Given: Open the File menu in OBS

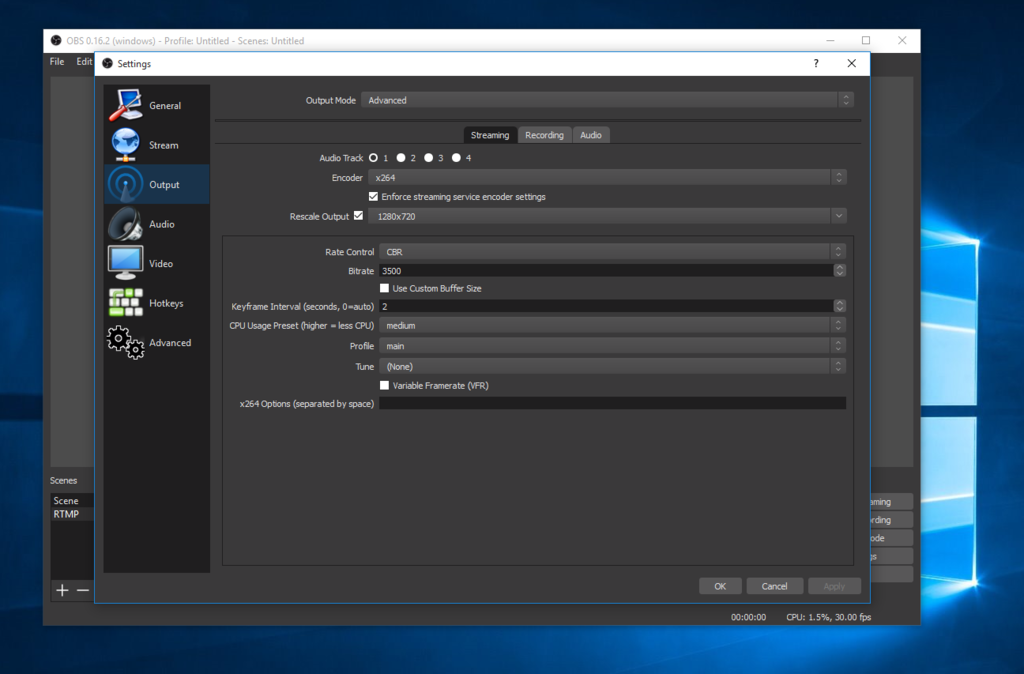Looking at the screenshot, I should coord(57,61).
